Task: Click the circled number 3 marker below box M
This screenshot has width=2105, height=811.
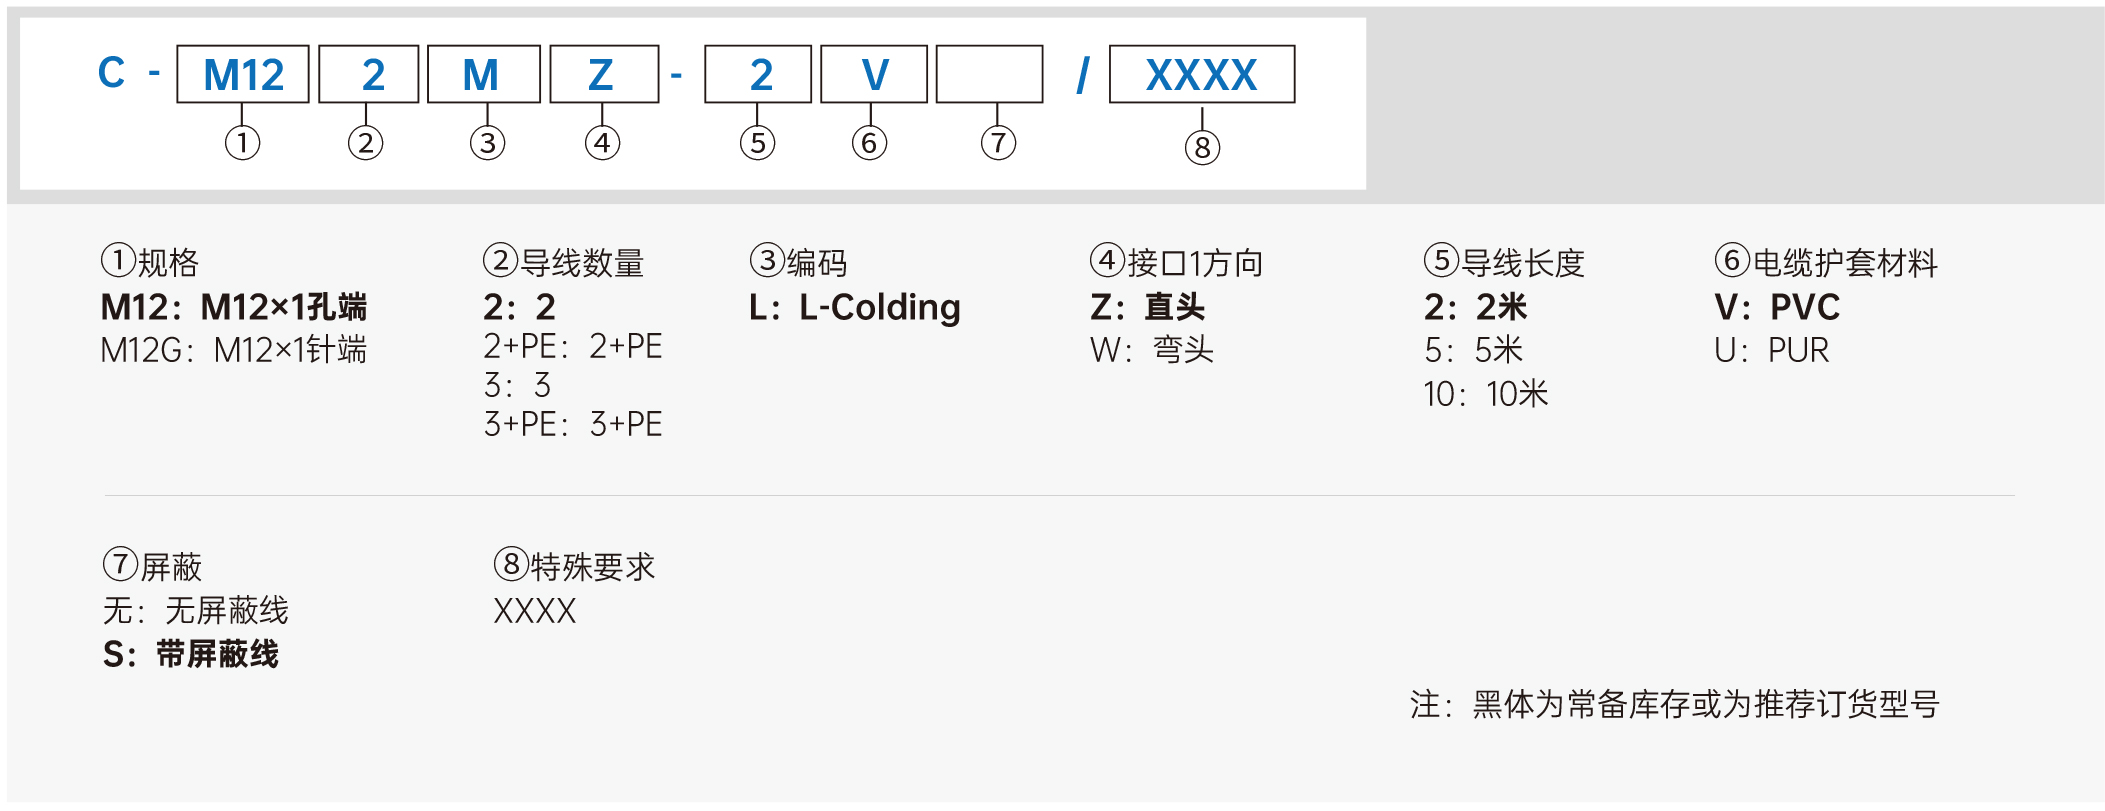Action: click(x=487, y=143)
